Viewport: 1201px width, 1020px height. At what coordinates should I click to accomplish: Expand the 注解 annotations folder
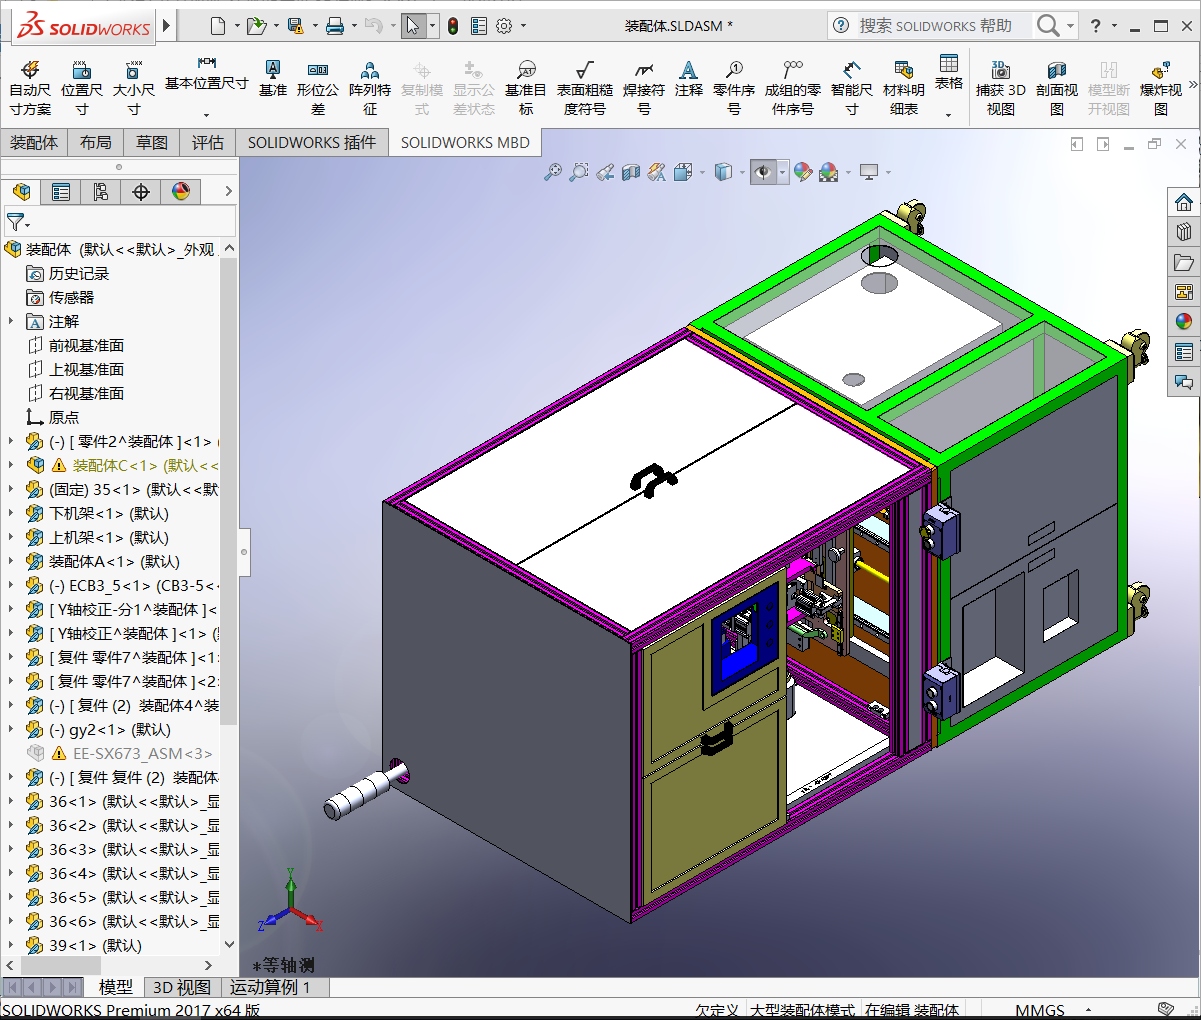pos(11,321)
